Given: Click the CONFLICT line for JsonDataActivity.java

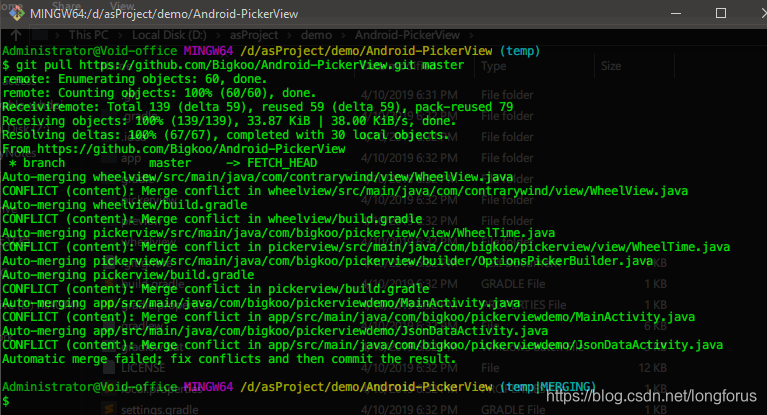Looking at the screenshot, I should click(x=362, y=345).
